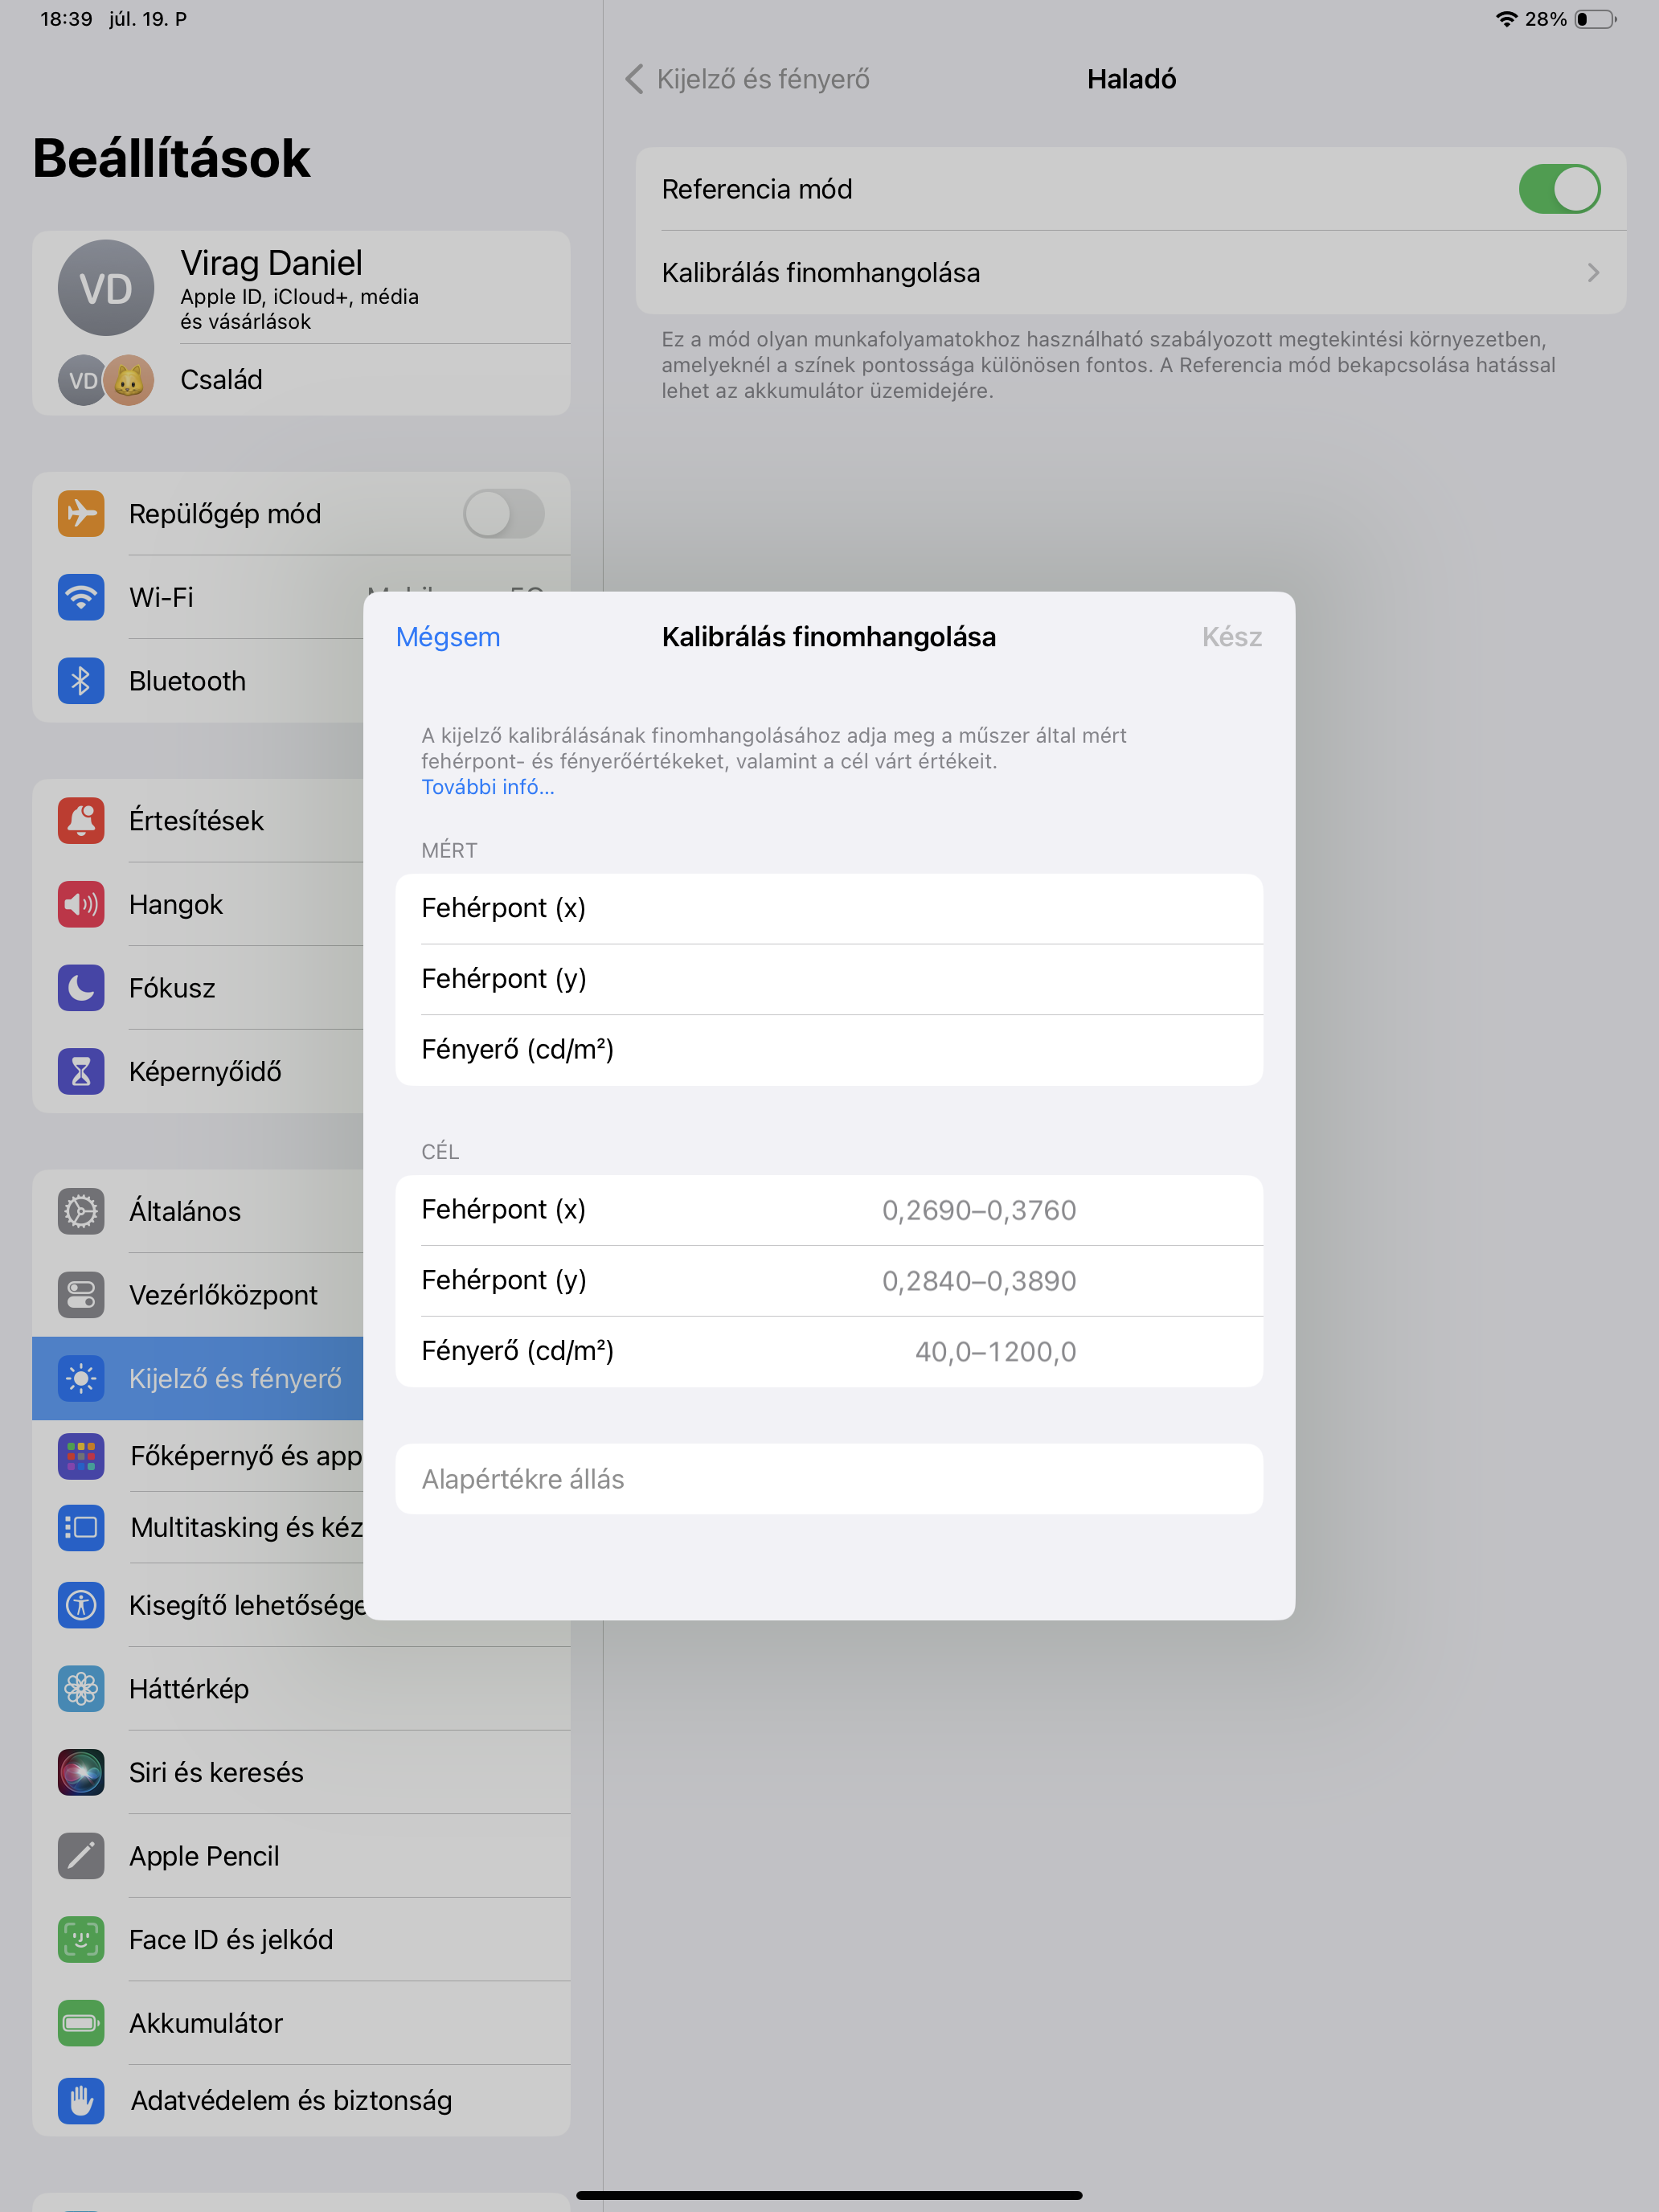This screenshot has height=2212, width=1659.
Task: Open Face ID és jelkód label
Action: (231, 1939)
